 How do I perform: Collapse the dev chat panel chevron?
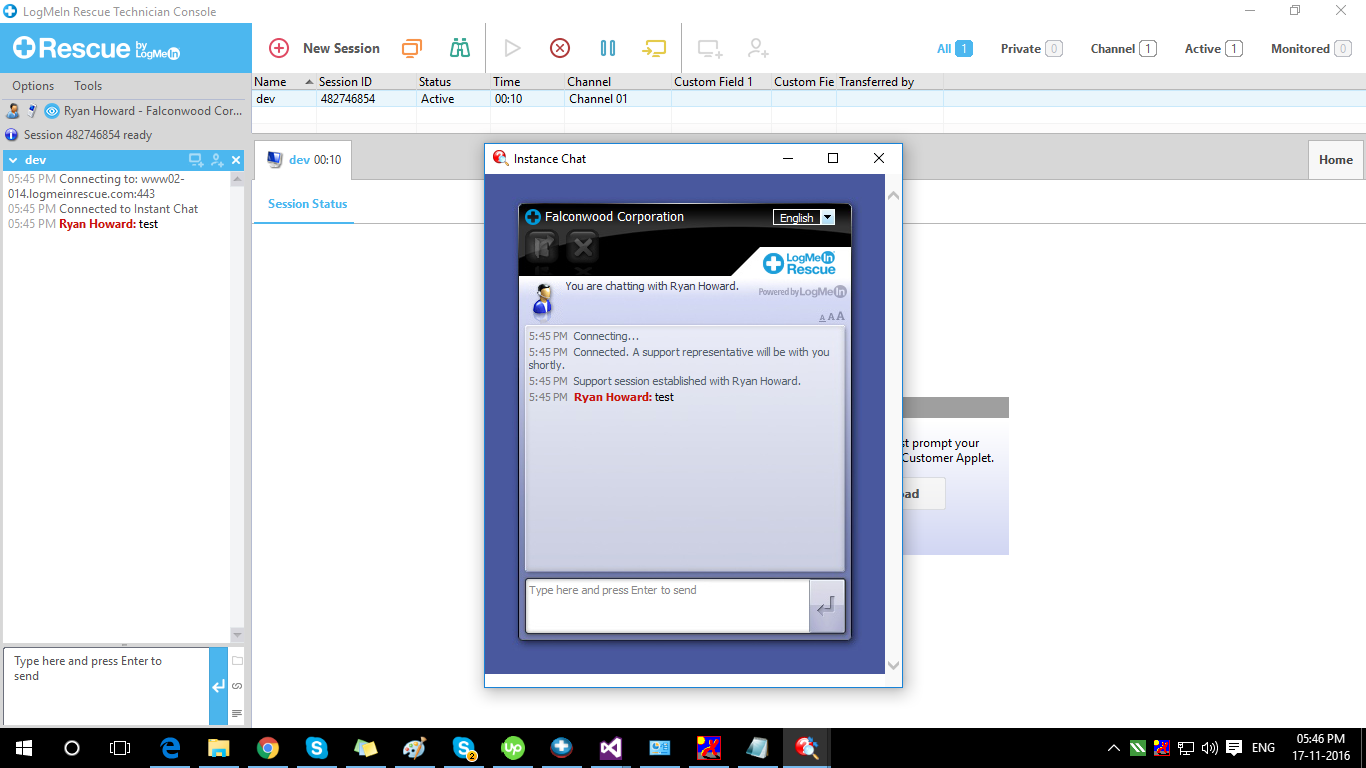click(x=13, y=160)
